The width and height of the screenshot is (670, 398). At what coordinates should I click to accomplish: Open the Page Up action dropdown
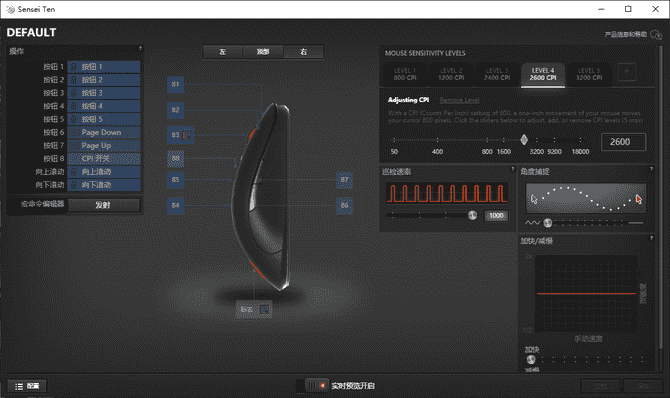pos(104,145)
